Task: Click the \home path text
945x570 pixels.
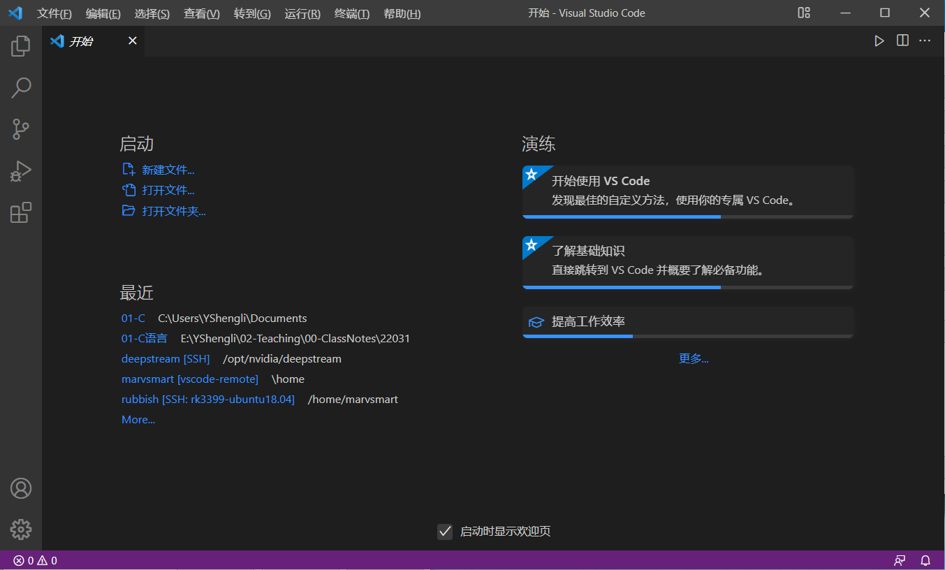Action: tap(288, 379)
